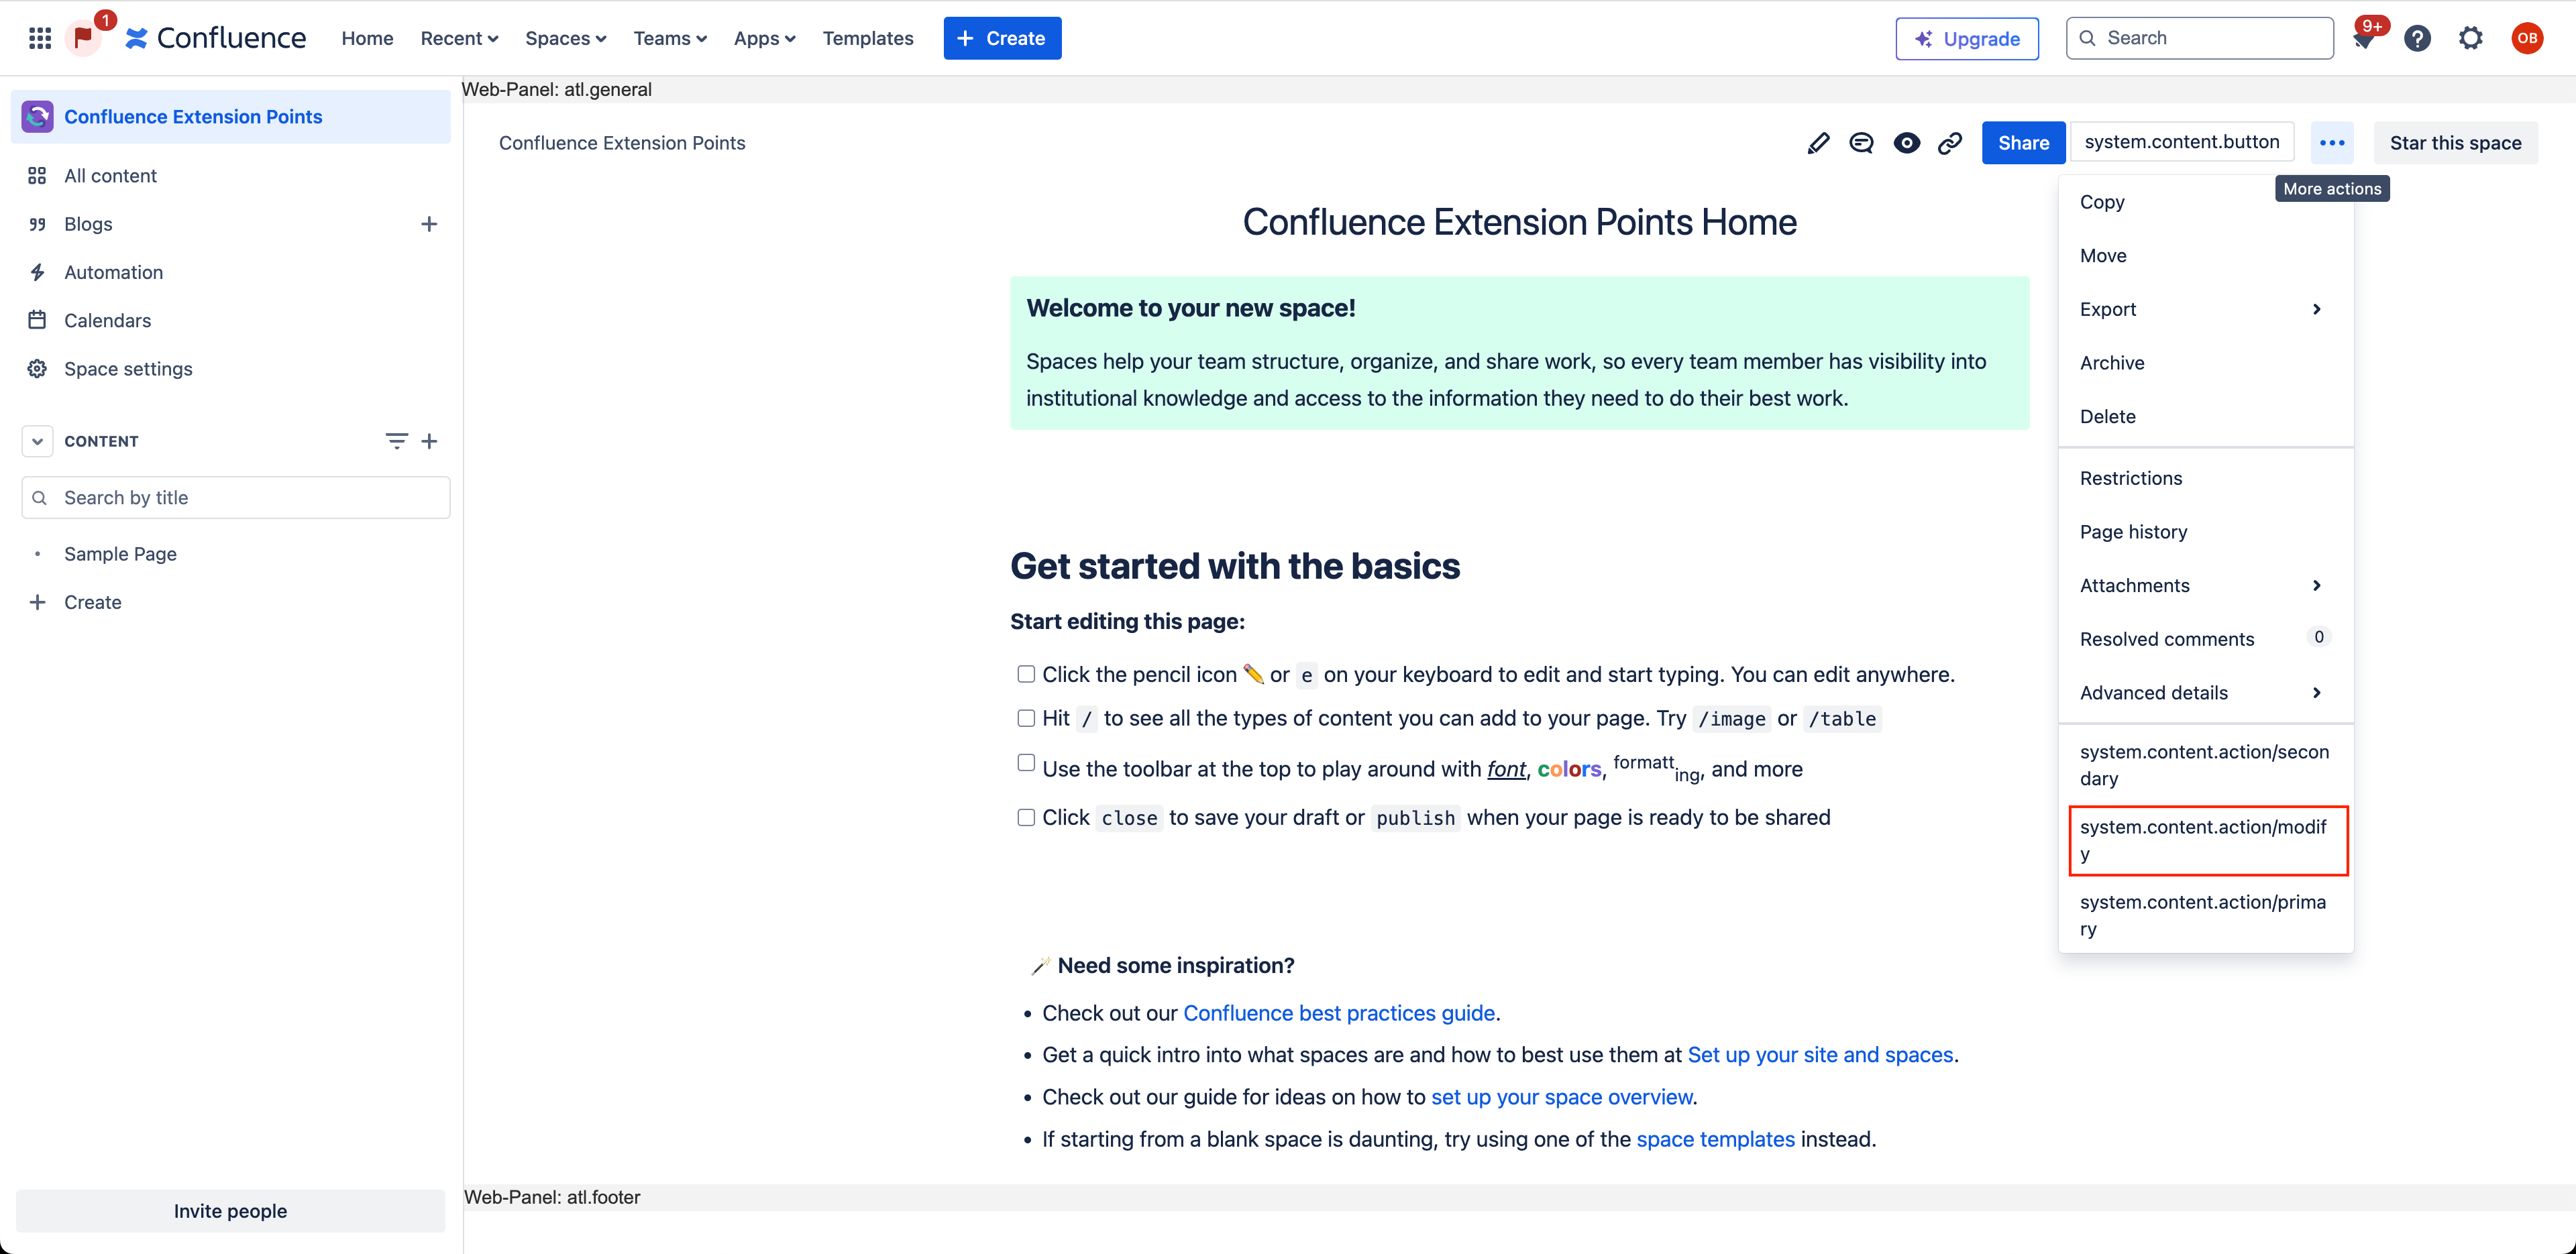Click the All content grid icon
This screenshot has height=1254, width=2576.
coord(37,176)
